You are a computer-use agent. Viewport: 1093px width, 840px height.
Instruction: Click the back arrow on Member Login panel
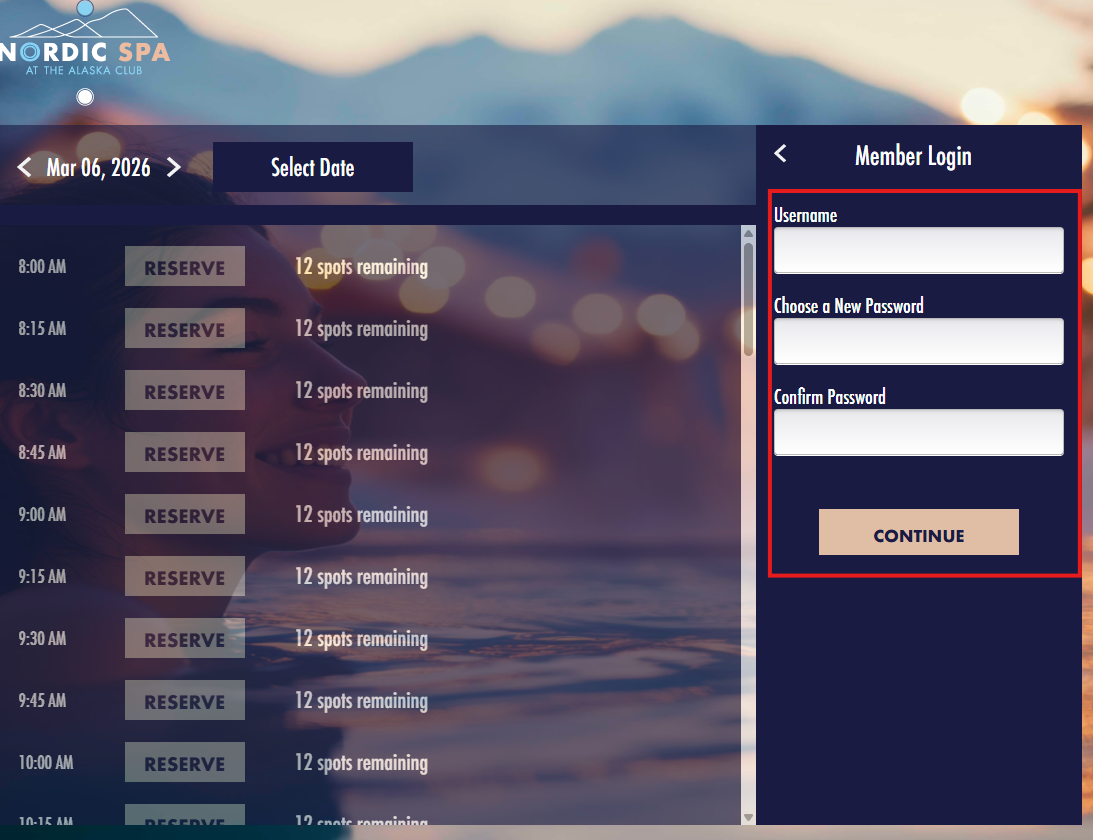(x=780, y=154)
